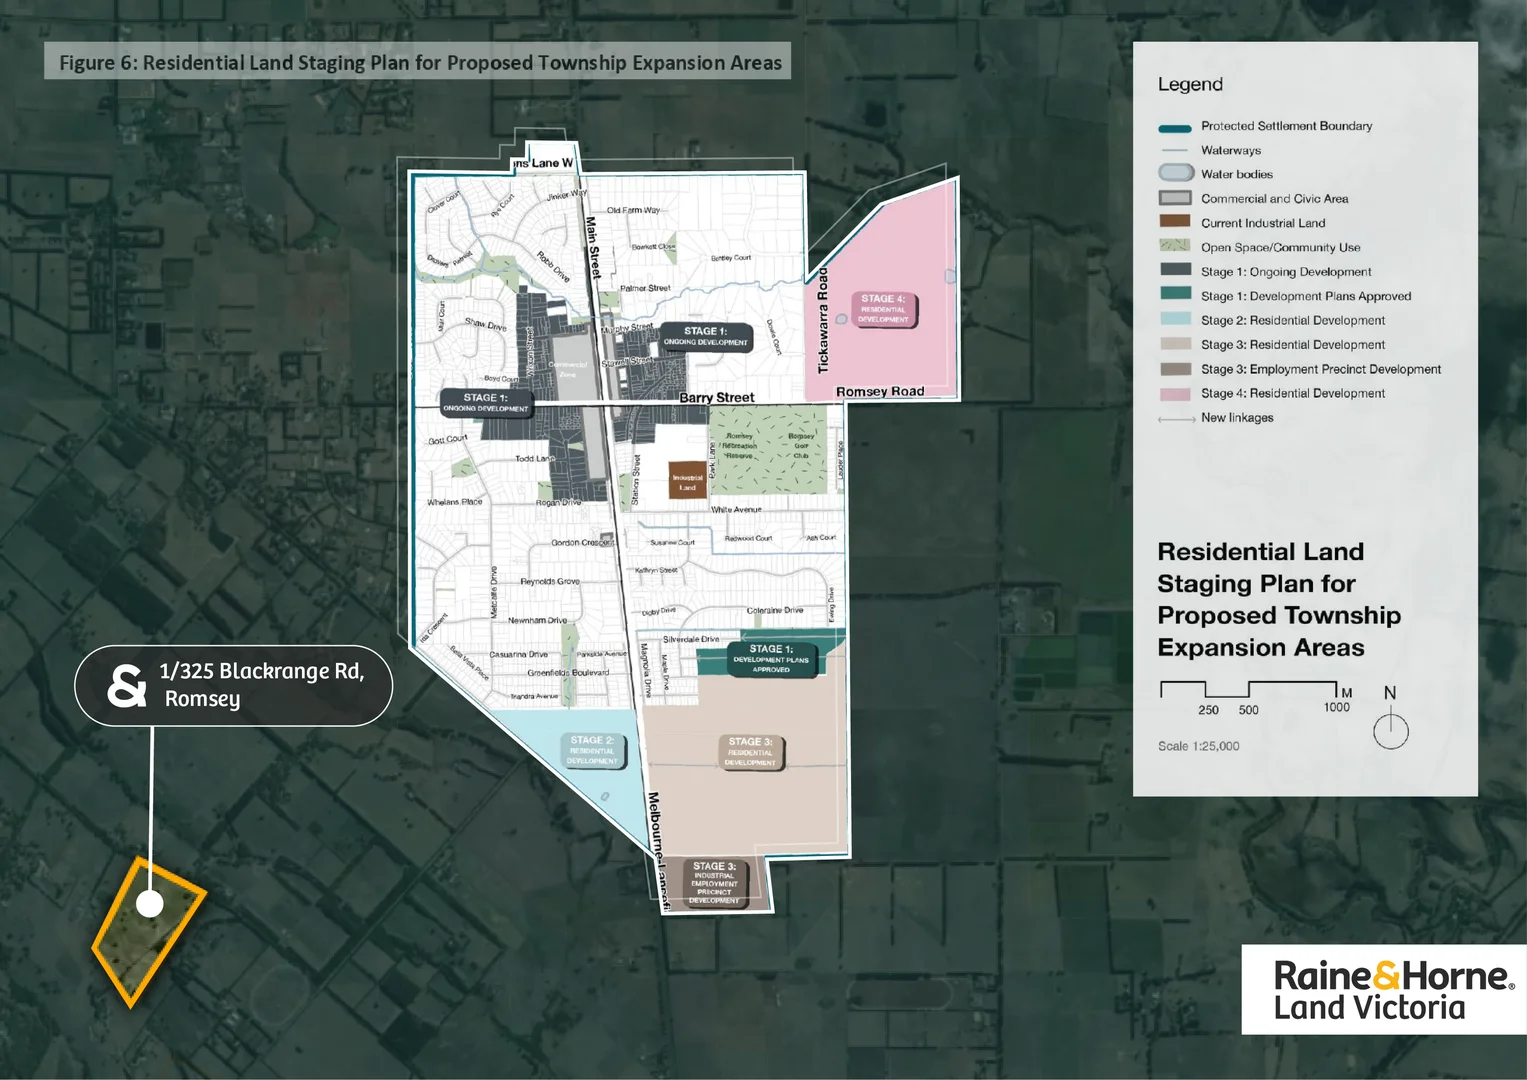Click the 1/325 Blackrange Rd, Romsey address text
The height and width of the screenshot is (1080, 1527).
(262, 685)
